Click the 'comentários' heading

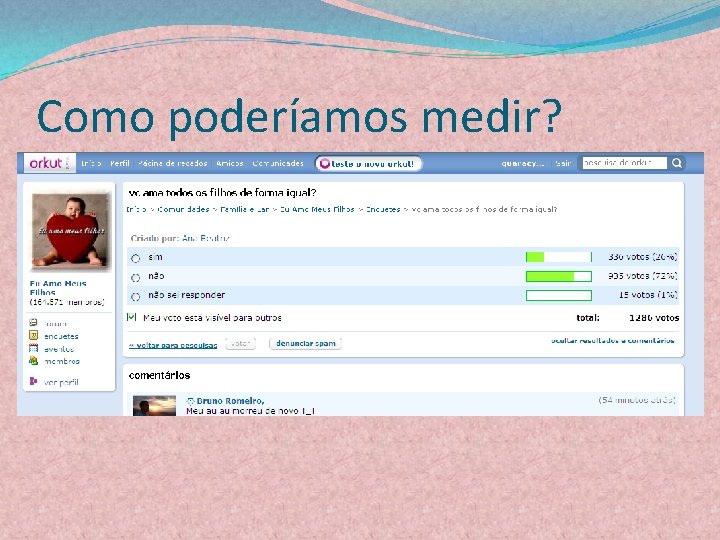click(159, 376)
